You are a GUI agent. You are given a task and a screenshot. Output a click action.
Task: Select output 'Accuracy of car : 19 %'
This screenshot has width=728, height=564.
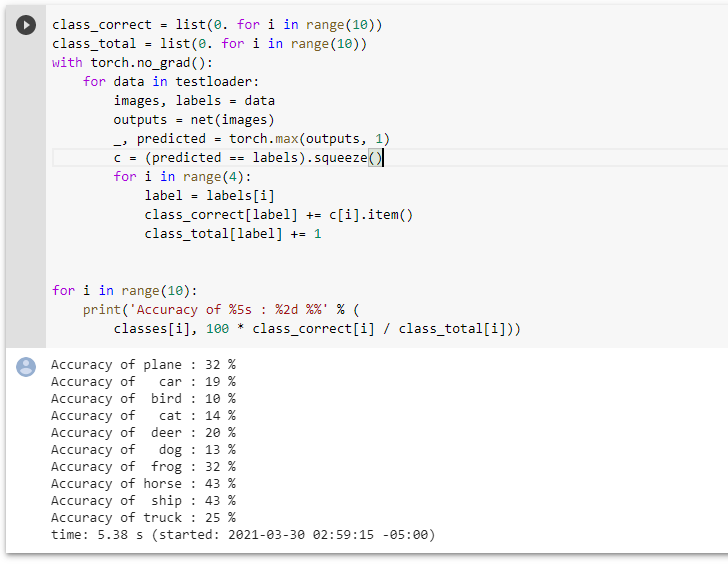click(x=143, y=382)
